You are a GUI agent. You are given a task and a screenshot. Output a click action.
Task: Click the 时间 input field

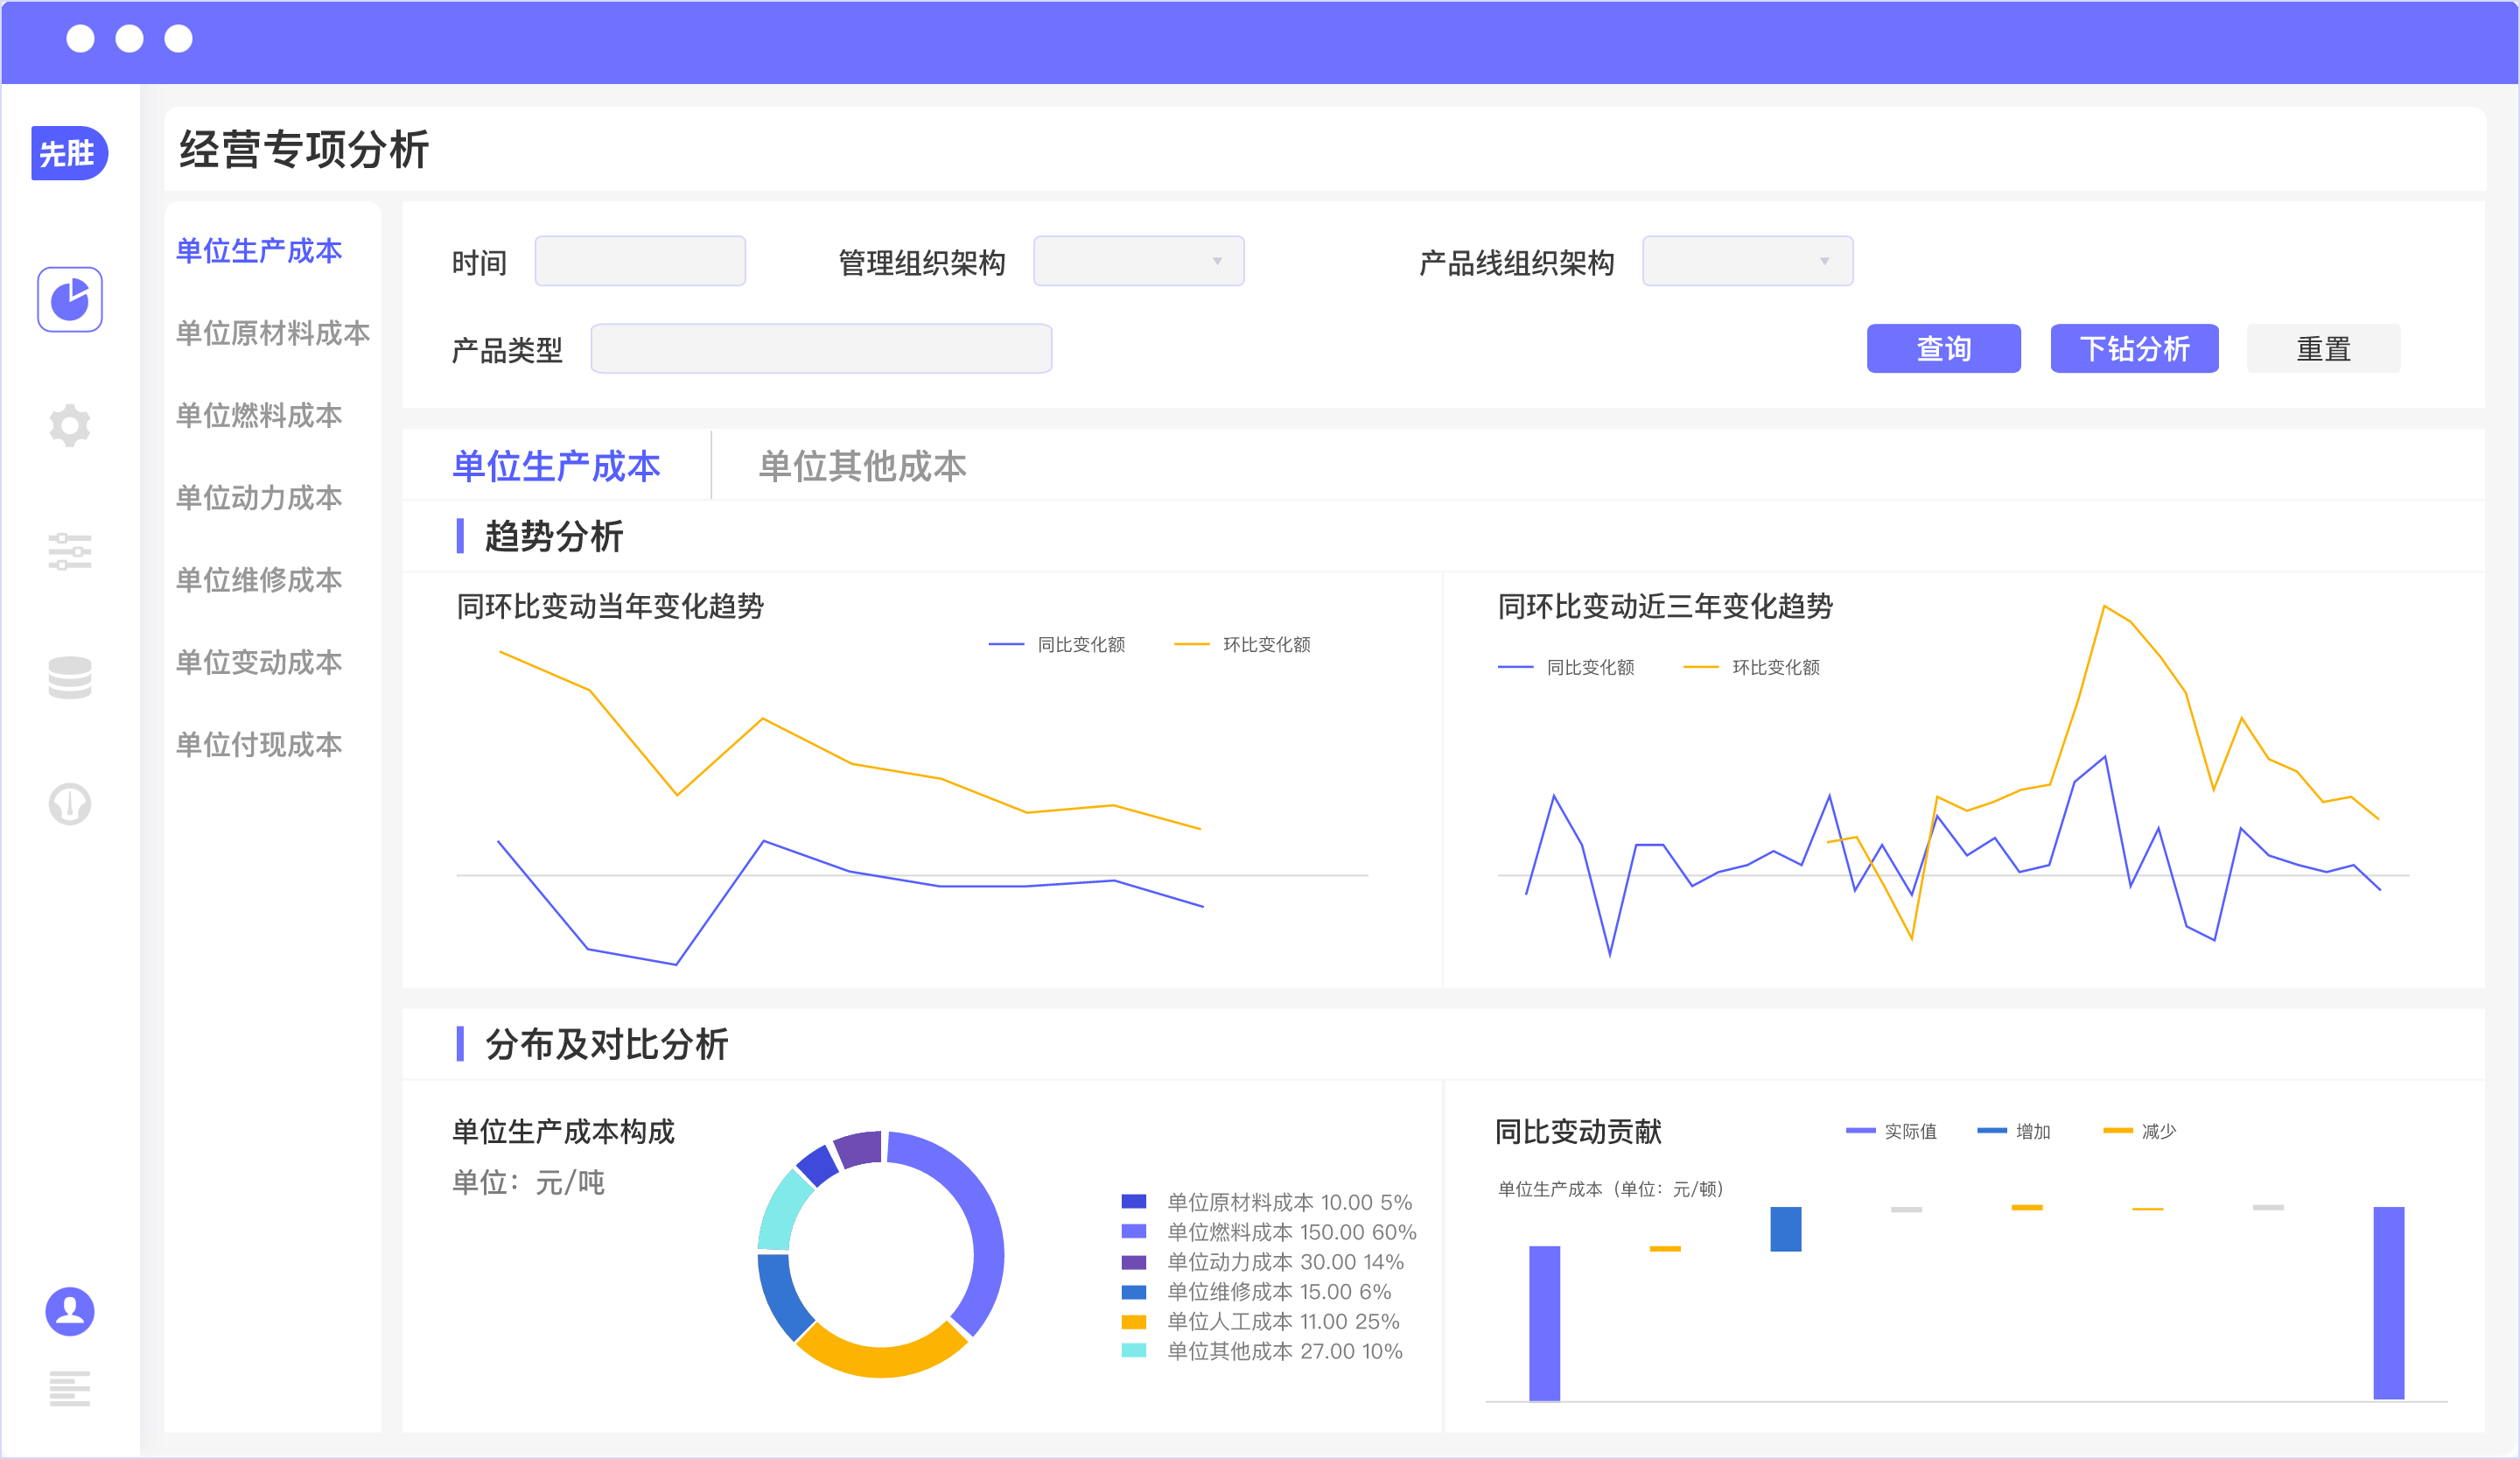pyautogui.click(x=639, y=261)
